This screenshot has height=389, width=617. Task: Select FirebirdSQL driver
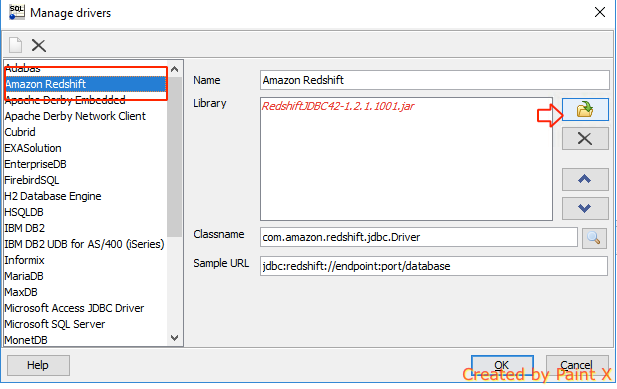(85, 180)
